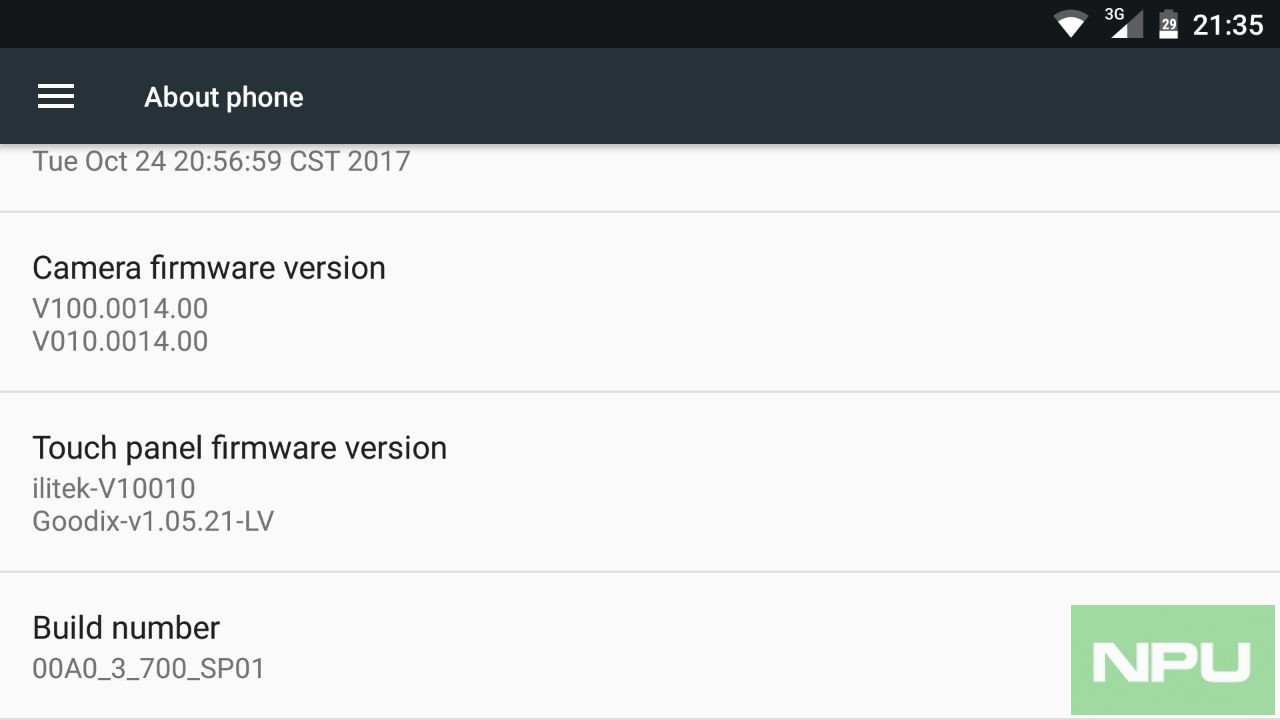Tap the small 3G network label
The height and width of the screenshot is (720, 1280).
(x=1114, y=14)
